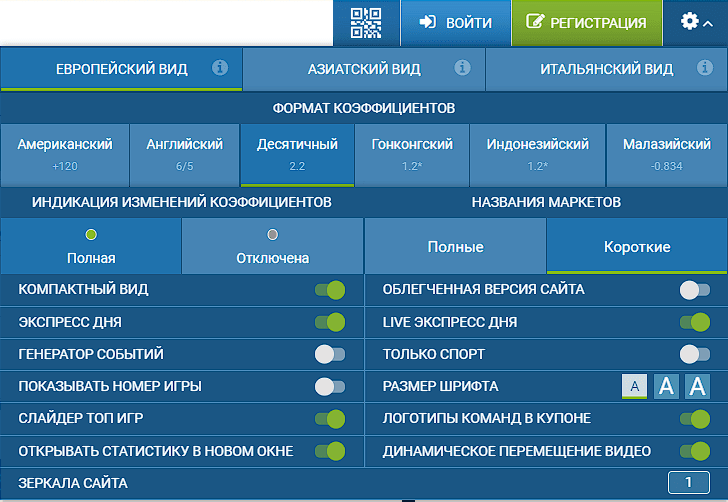Screen dimensions: 728x502
Task: Click info icon beside Азиатский вид
Action: click(x=462, y=69)
